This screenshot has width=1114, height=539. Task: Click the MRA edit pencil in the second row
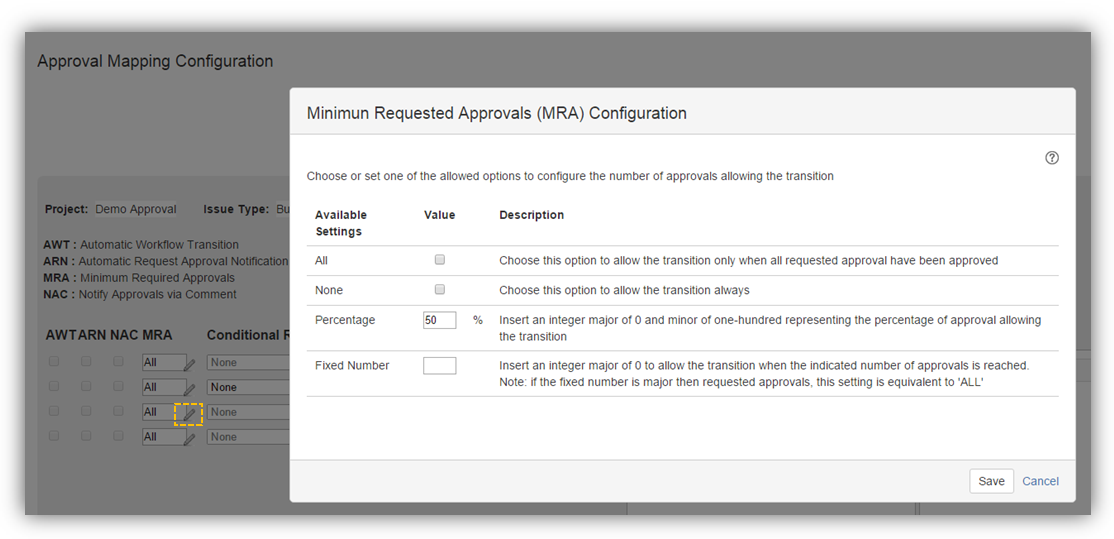click(x=190, y=389)
